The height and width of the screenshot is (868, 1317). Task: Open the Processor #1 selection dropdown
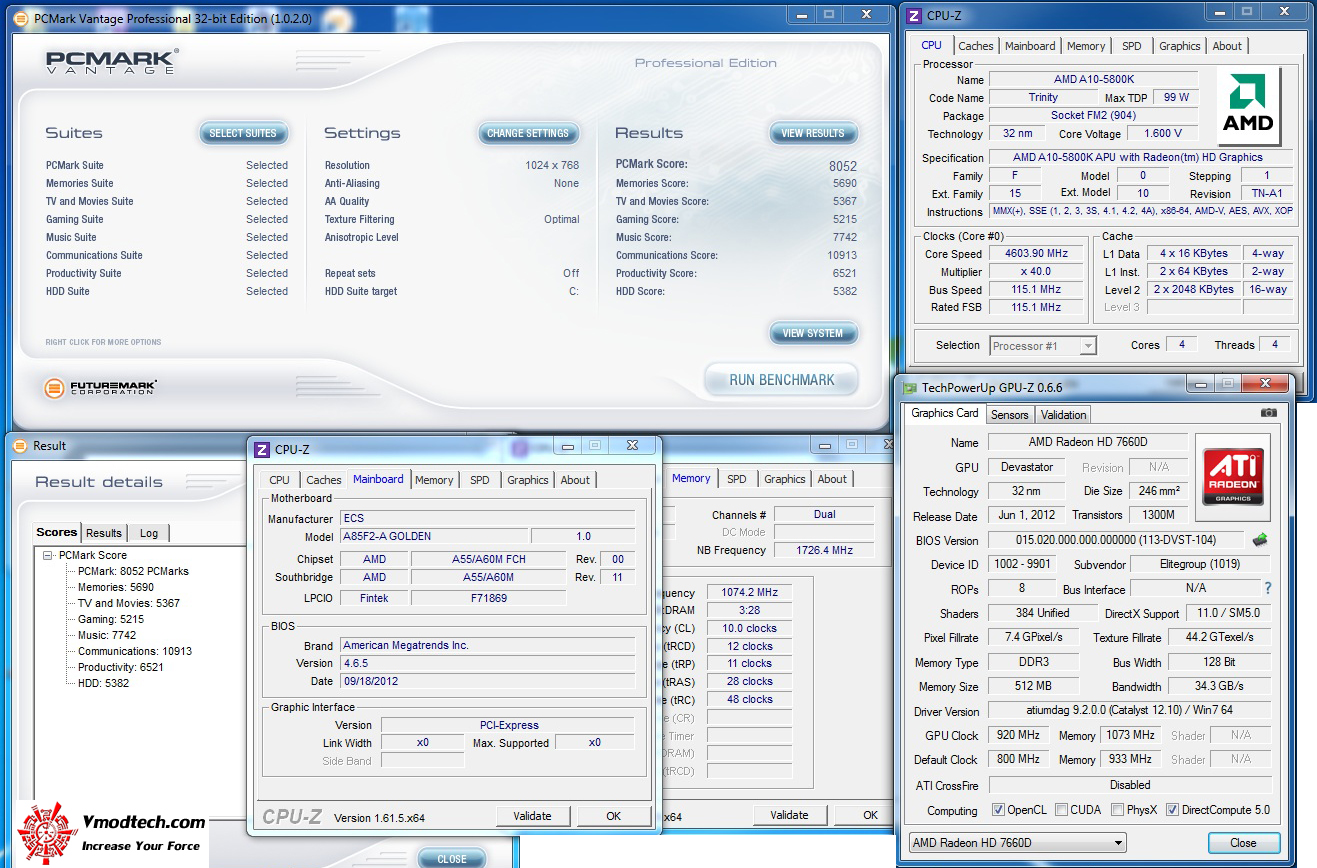click(1043, 346)
